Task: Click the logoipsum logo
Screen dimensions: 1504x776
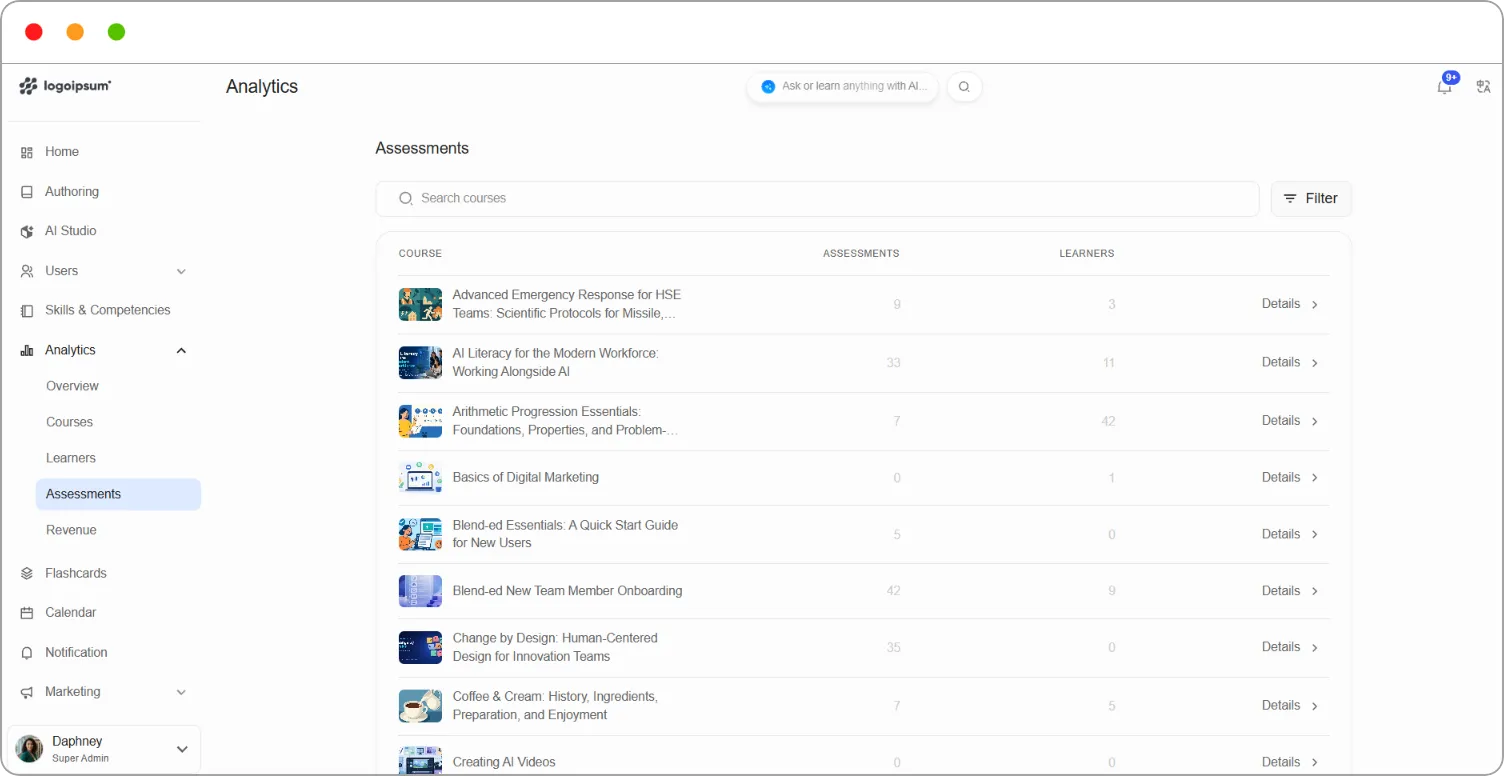Action: coord(65,86)
